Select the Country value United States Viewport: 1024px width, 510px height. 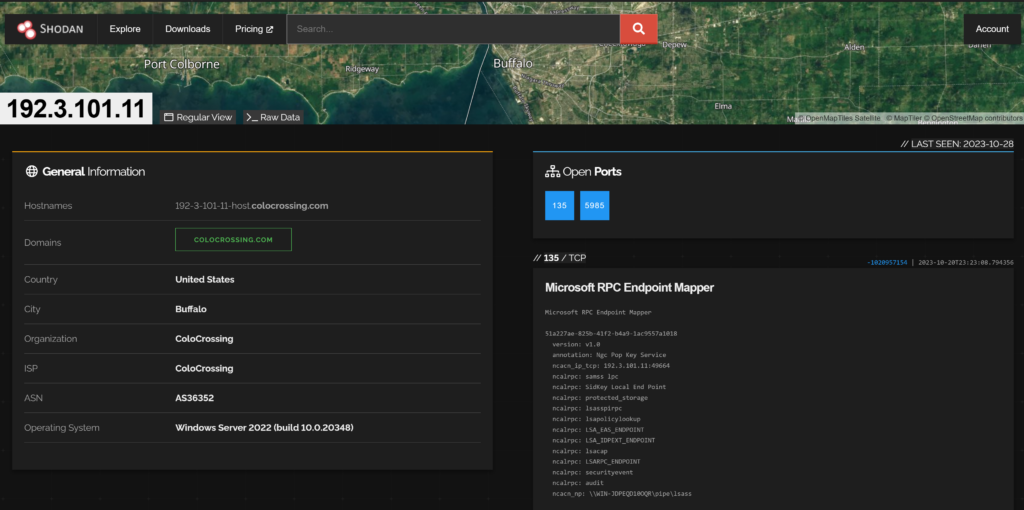click(x=204, y=279)
